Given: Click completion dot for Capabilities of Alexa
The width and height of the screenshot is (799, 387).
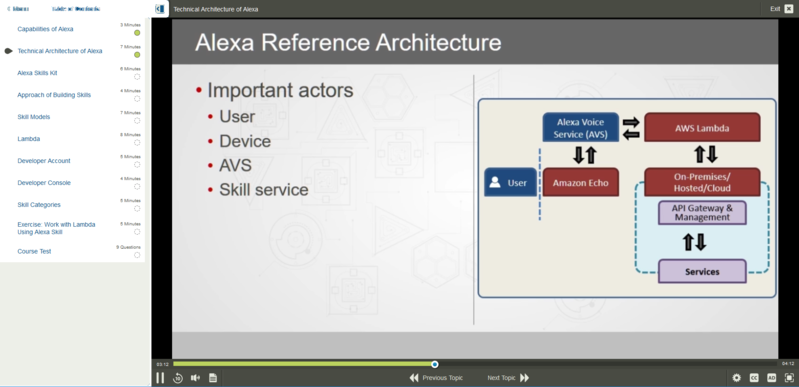Looking at the screenshot, I should tap(137, 33).
